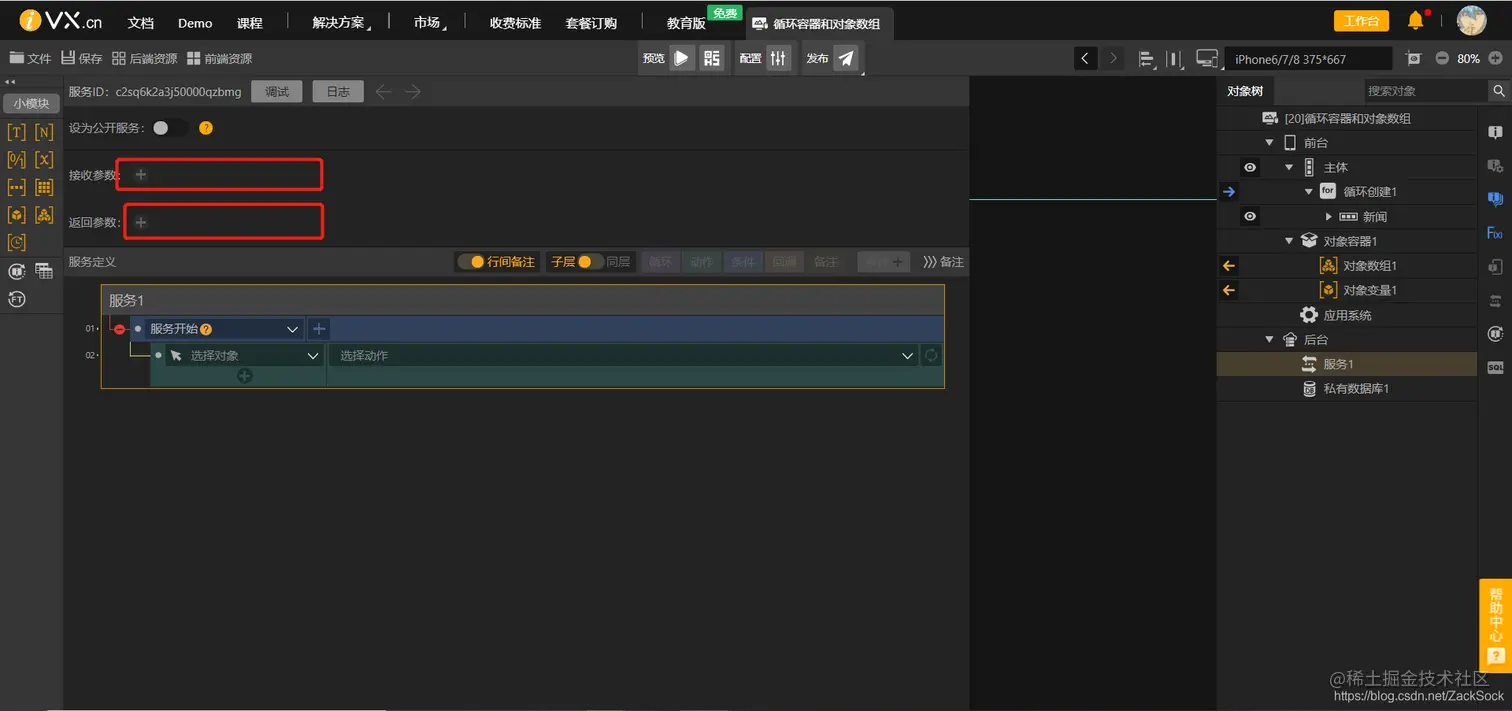Expand the 新闻 tree node
This screenshot has width=1512, height=711.
(1328, 216)
